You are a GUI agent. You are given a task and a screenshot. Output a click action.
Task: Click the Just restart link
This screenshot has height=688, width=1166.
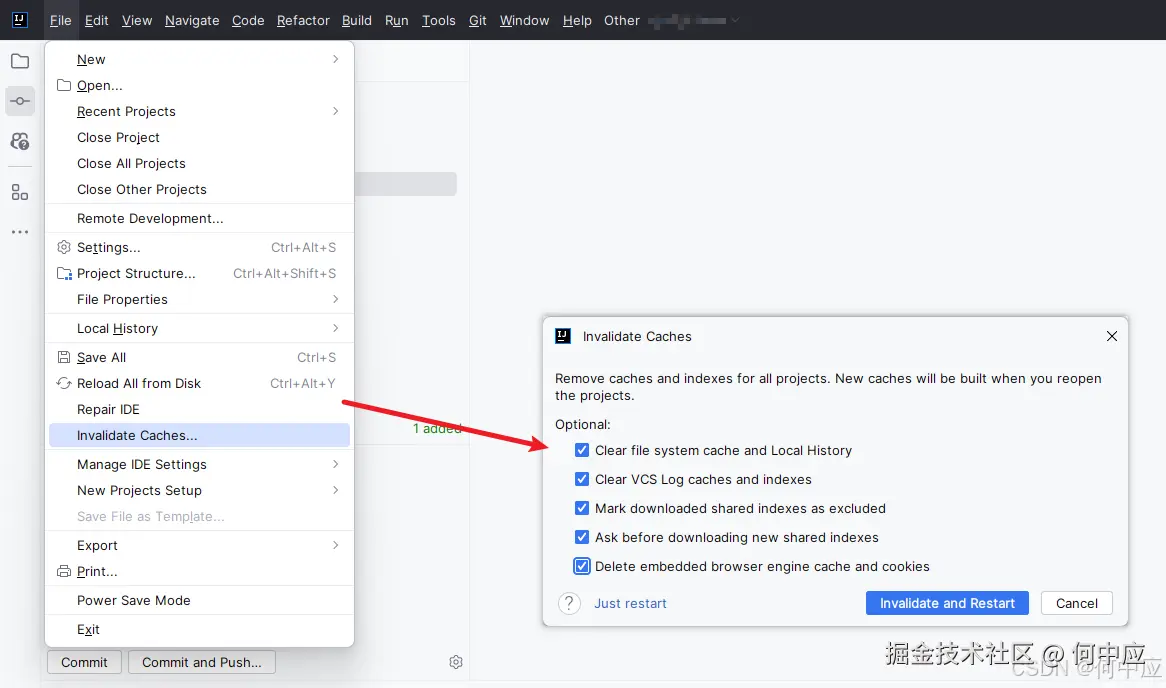(630, 603)
